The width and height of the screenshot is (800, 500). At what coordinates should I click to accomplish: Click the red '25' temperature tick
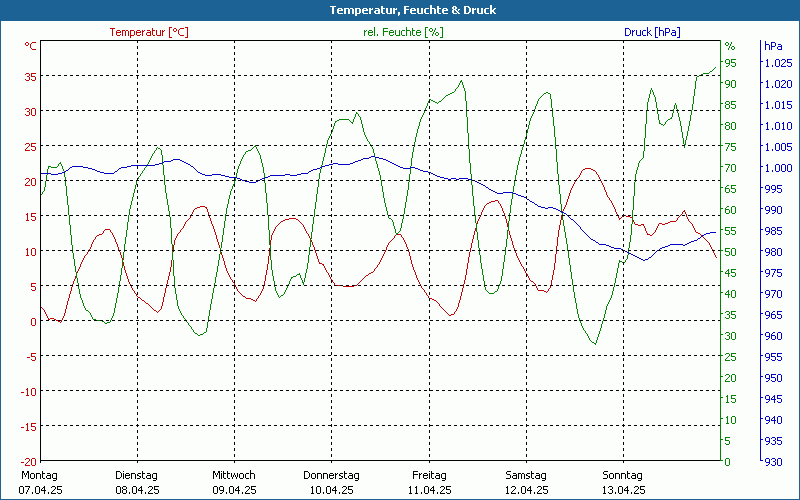pyautogui.click(x=31, y=147)
